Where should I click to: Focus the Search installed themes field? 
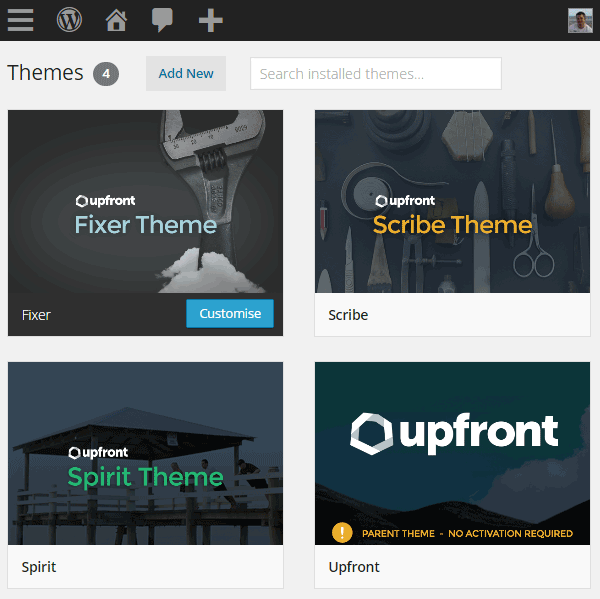click(x=376, y=73)
